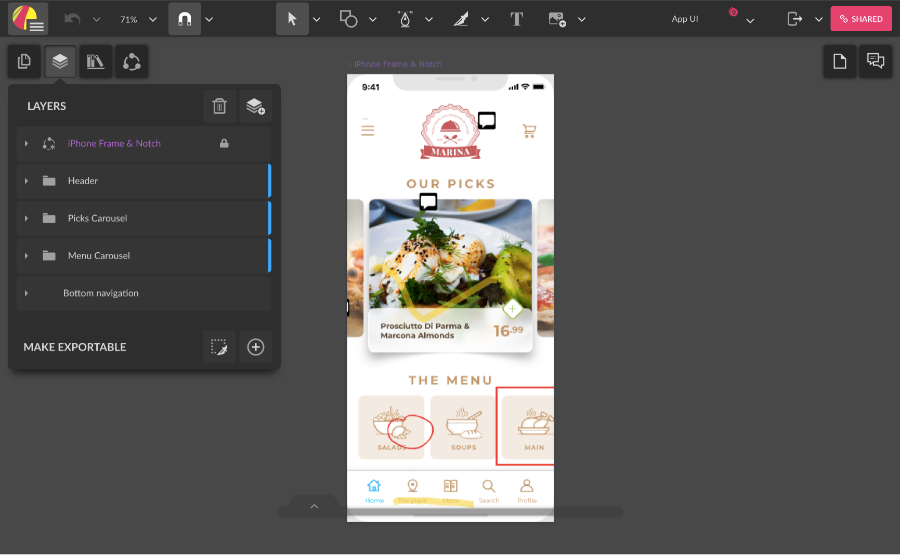Screen dimensions: 900x555
Task: Click the Menu Carousel layer's blue color bar
Action: (269, 256)
